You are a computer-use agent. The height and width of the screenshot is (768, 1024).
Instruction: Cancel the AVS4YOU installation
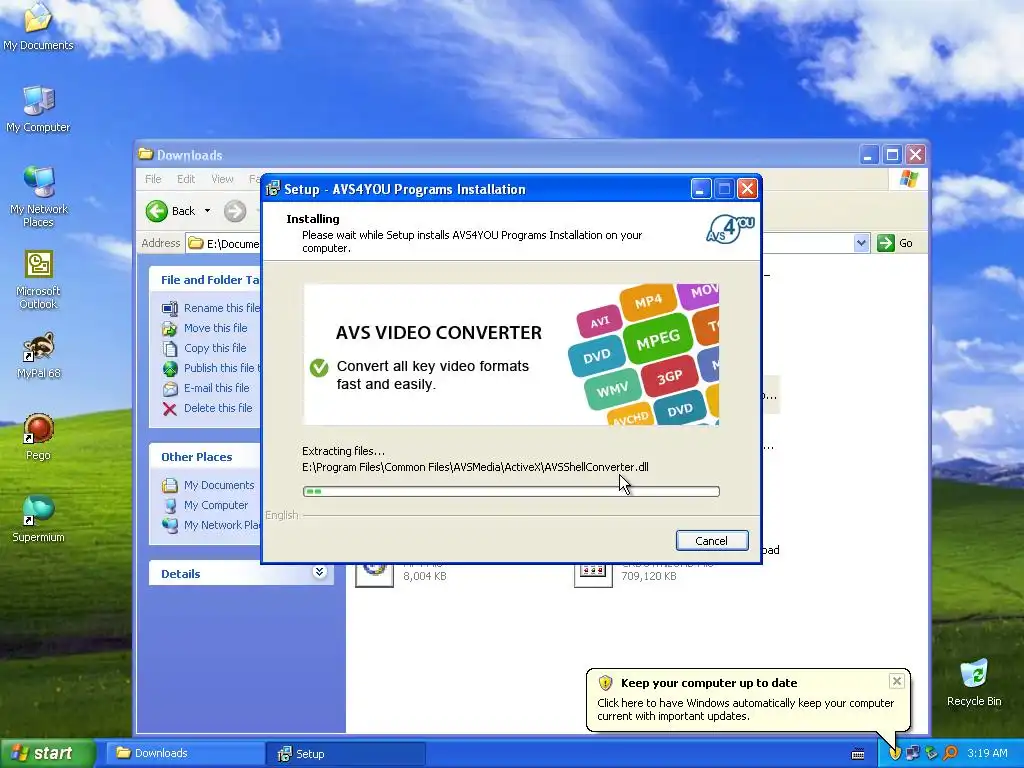(x=712, y=541)
